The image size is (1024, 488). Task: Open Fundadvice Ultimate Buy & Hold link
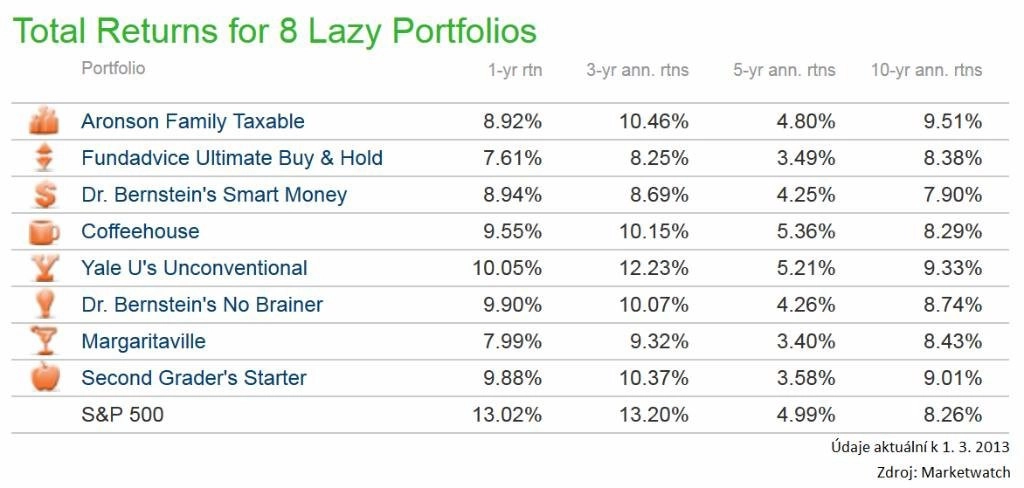[x=232, y=158]
